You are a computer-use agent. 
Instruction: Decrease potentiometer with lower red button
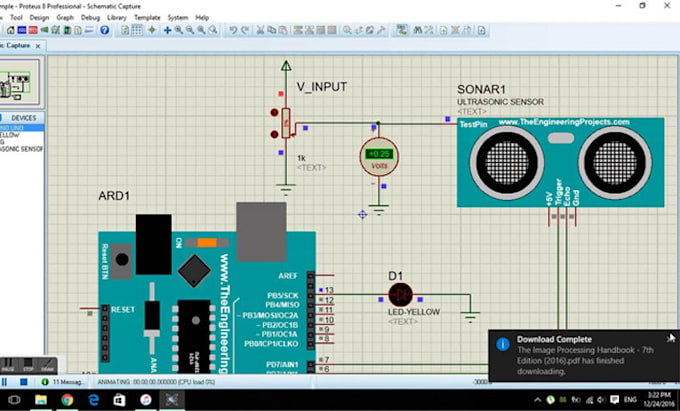point(274,134)
